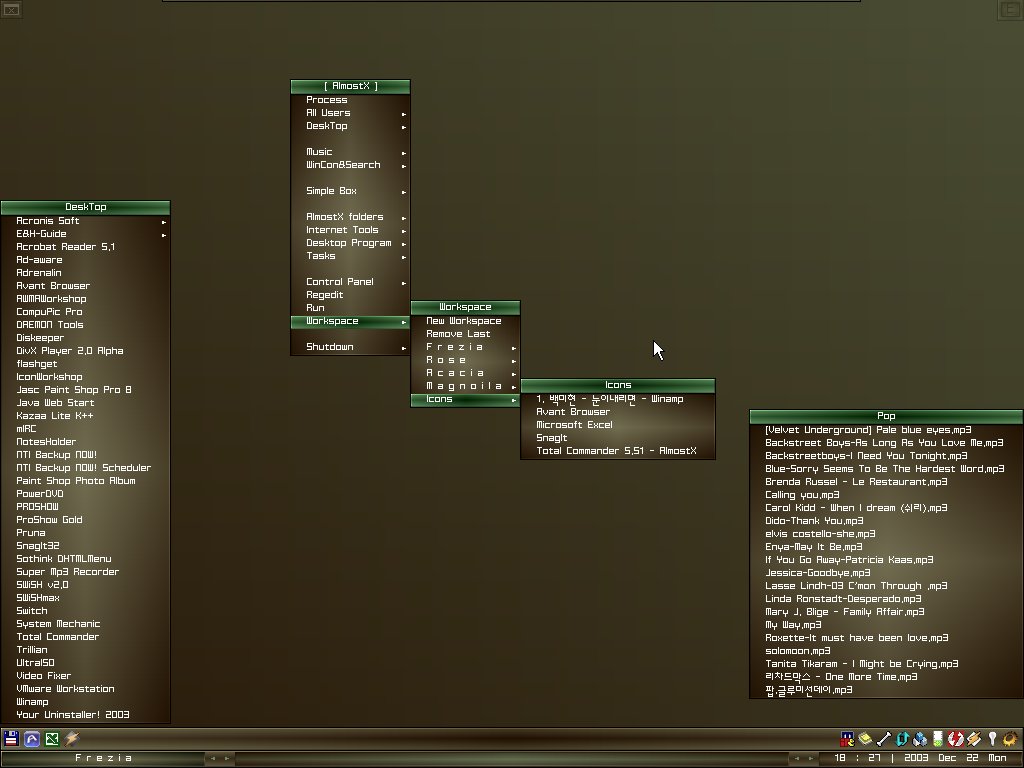Click the light bulb tray icon

click(992, 739)
